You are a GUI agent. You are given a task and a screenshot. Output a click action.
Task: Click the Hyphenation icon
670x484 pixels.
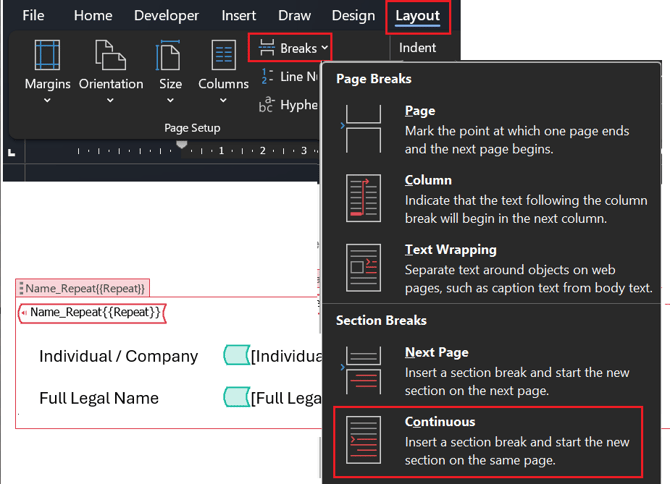pos(267,104)
